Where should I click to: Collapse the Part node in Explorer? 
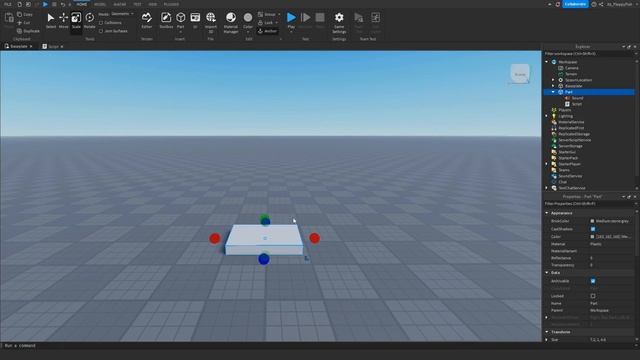[553, 92]
